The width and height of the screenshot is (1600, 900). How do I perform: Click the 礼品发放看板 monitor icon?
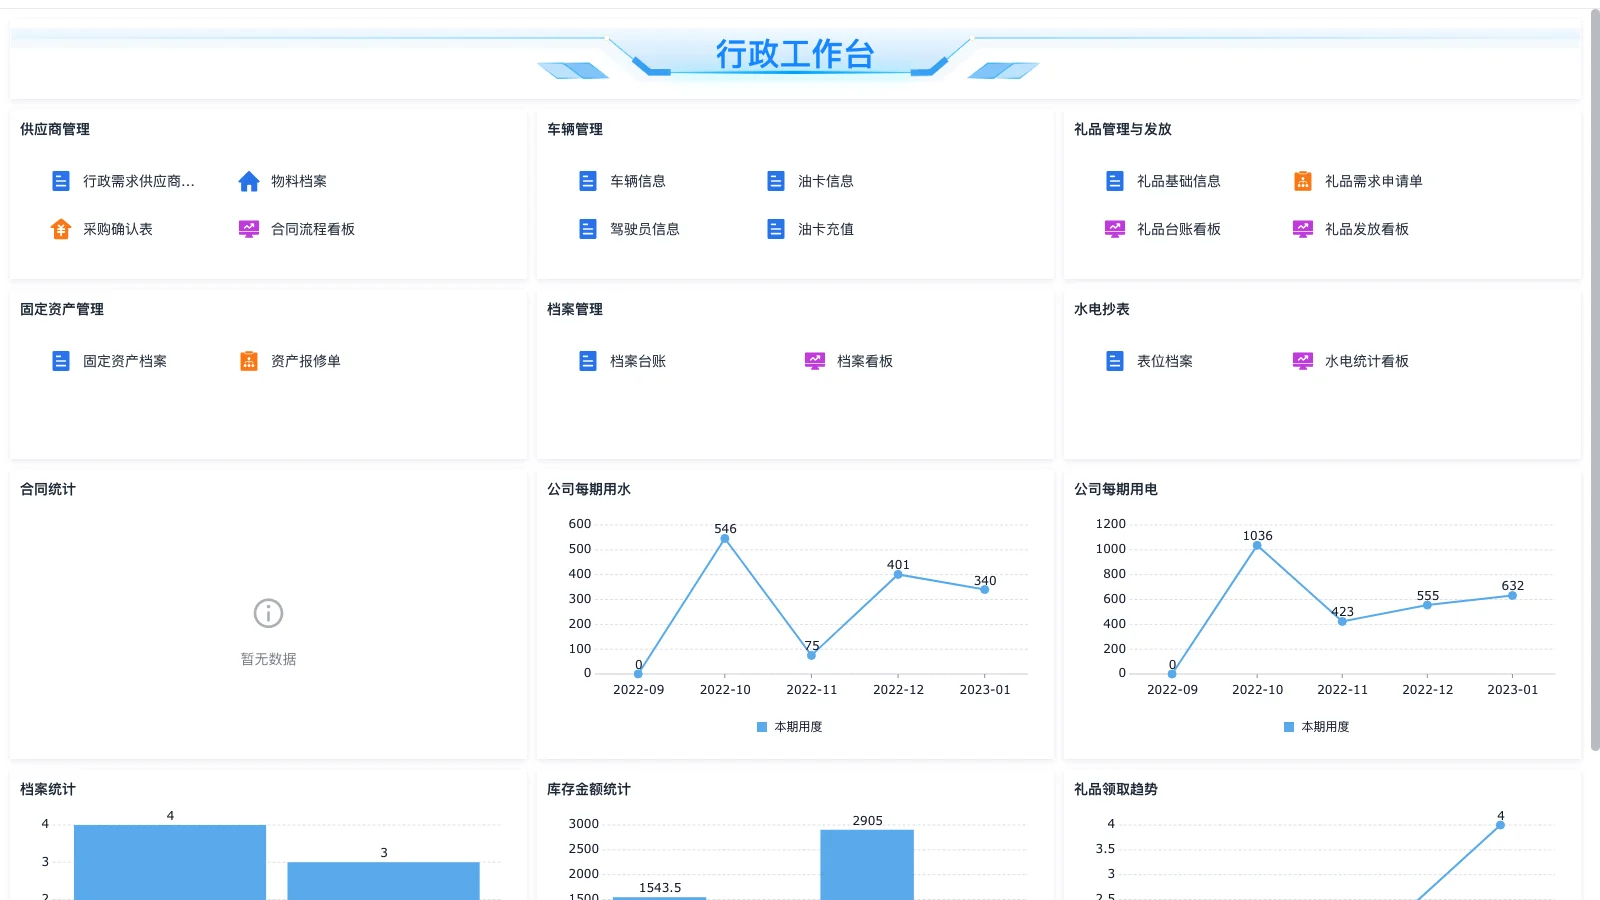pos(1303,229)
